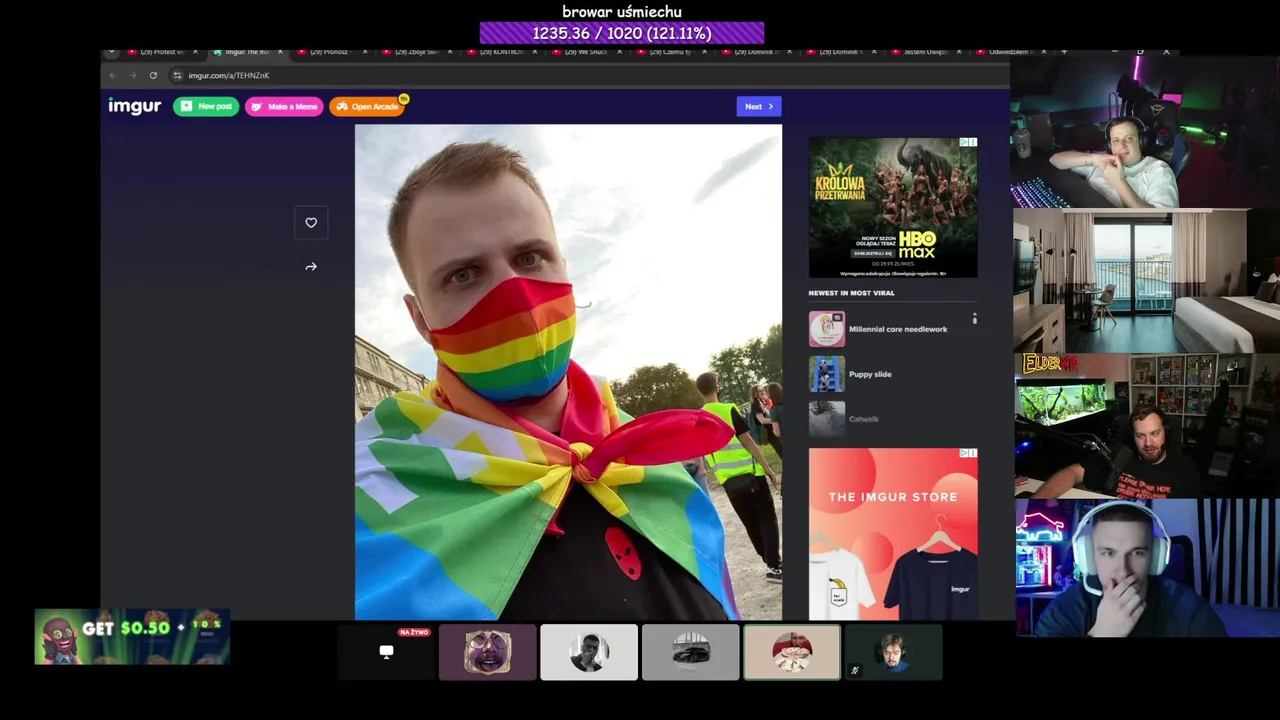Switch to the Protest YouTube tab
The height and width of the screenshot is (720, 1280).
pos(161,52)
